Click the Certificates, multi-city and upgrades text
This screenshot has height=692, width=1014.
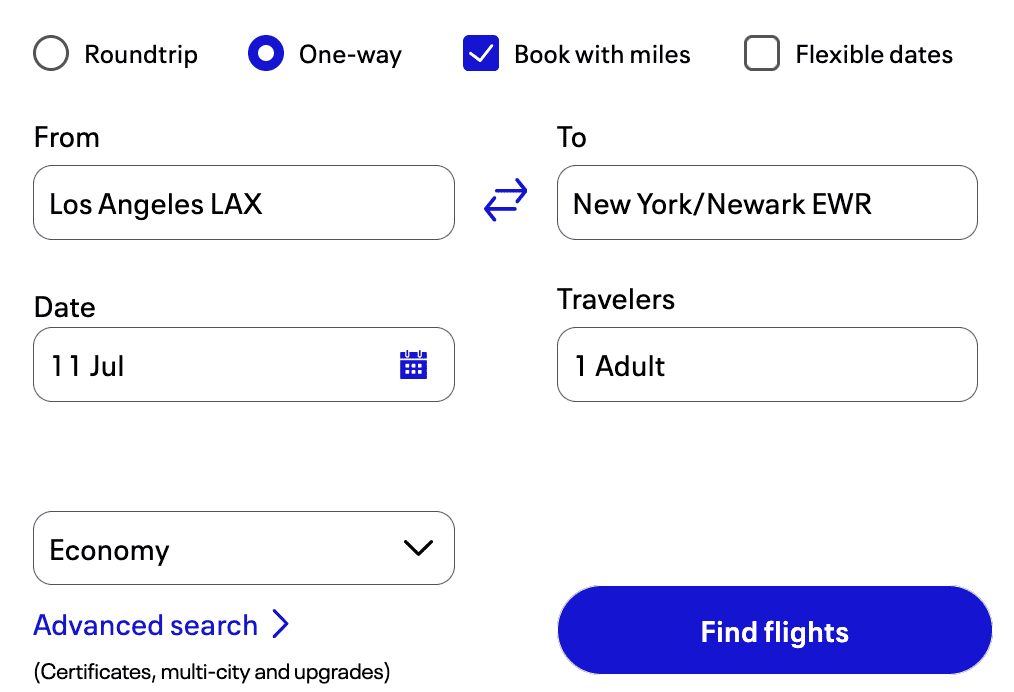point(211,671)
